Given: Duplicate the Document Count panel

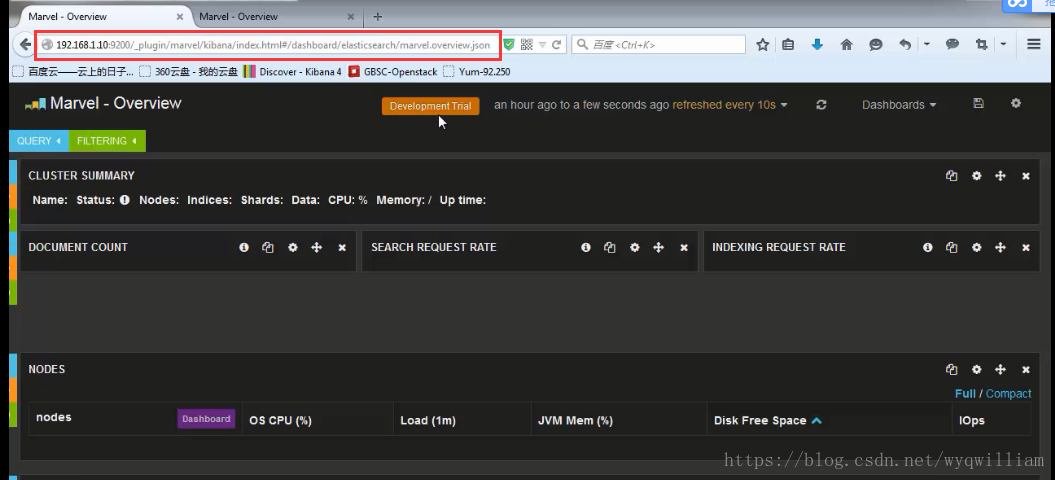Looking at the screenshot, I should tap(268, 248).
